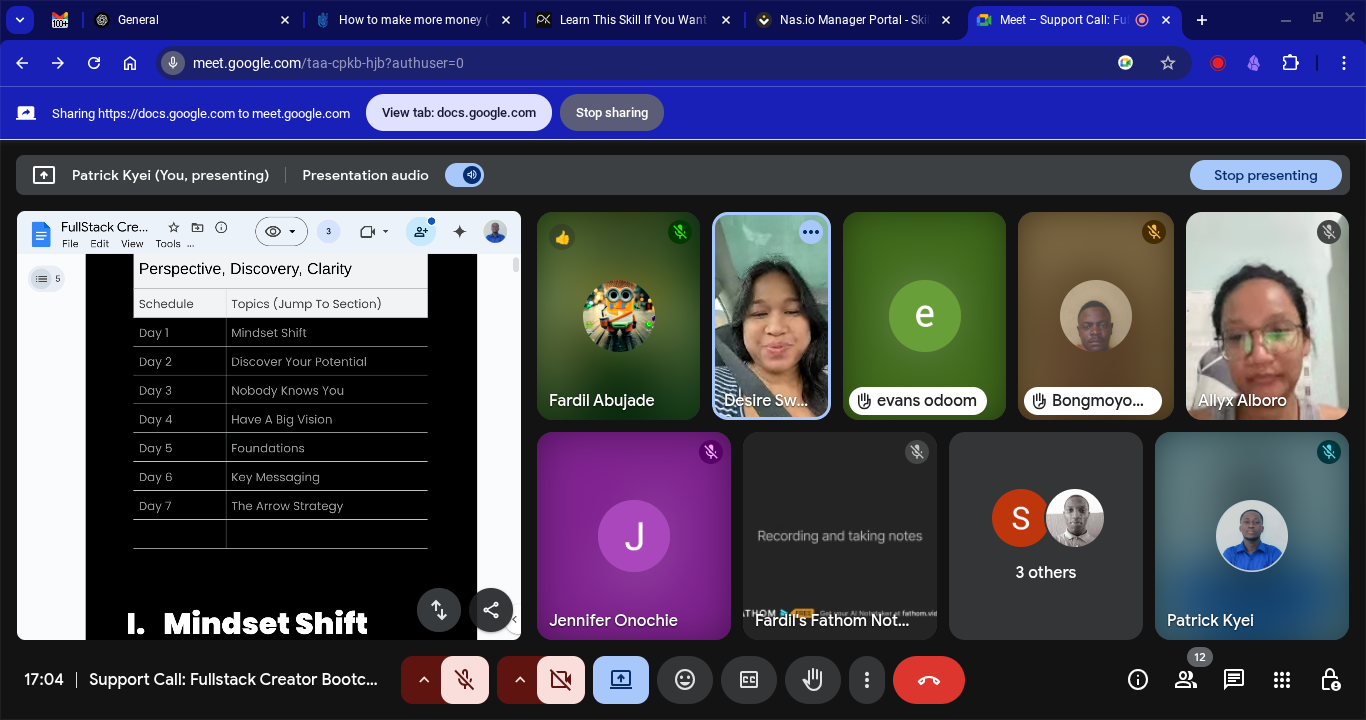Close the General browser tab
Viewport: 1366px width, 720px height.
point(285,20)
